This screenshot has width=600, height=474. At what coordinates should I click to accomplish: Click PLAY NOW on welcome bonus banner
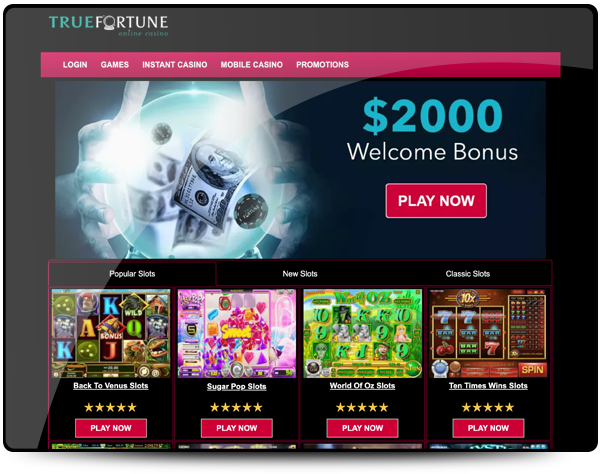(x=436, y=201)
